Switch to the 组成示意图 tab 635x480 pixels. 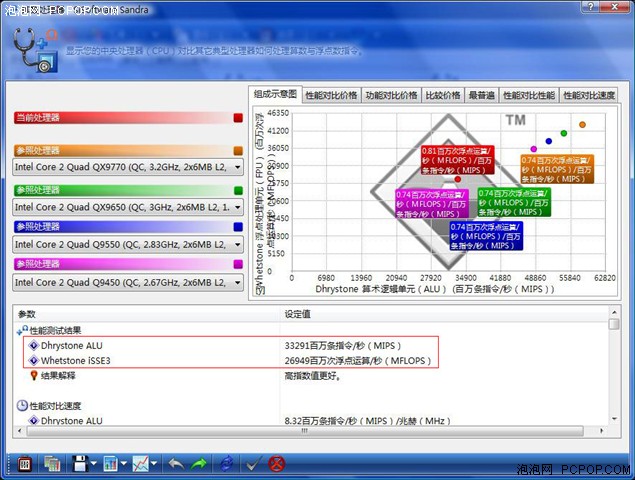tap(275, 94)
